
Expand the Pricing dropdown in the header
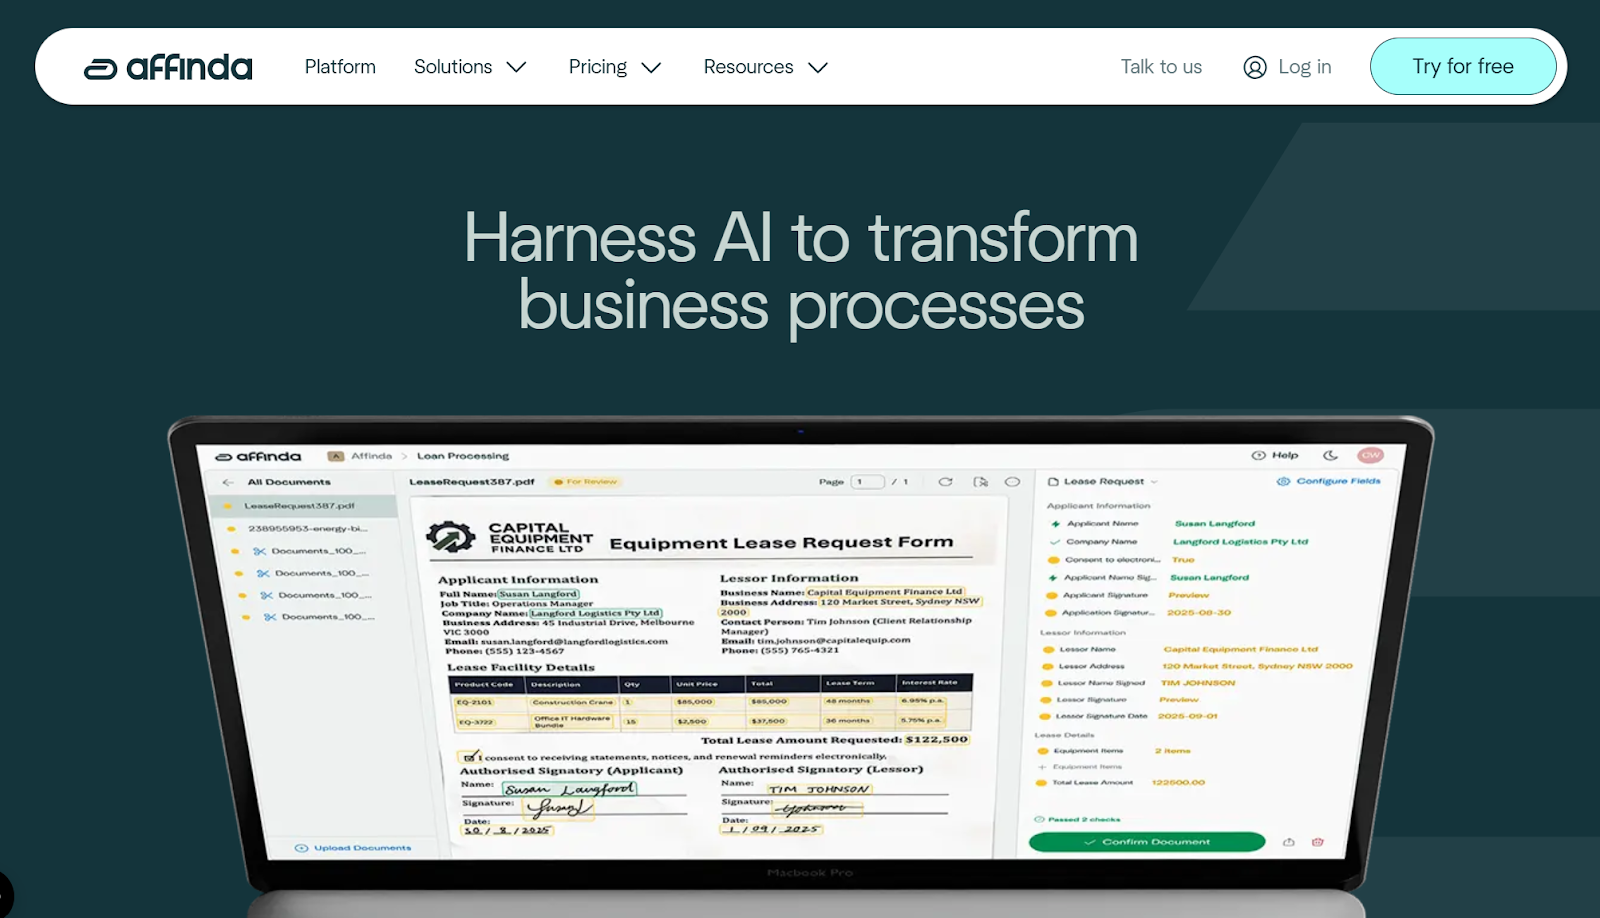(615, 67)
